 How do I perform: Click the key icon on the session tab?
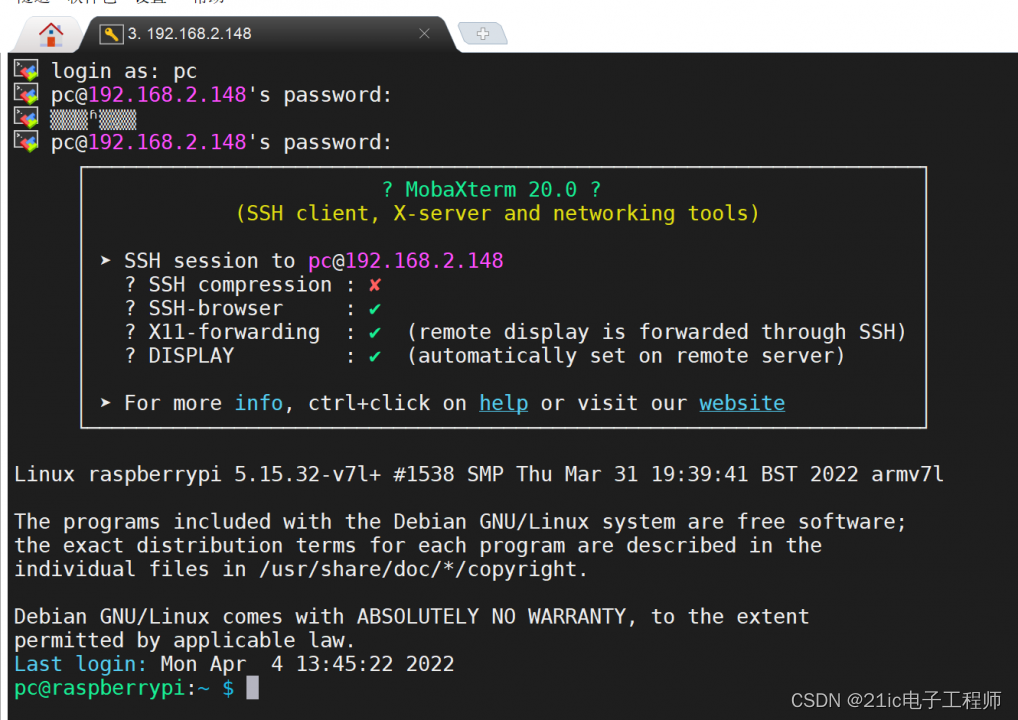(112, 32)
